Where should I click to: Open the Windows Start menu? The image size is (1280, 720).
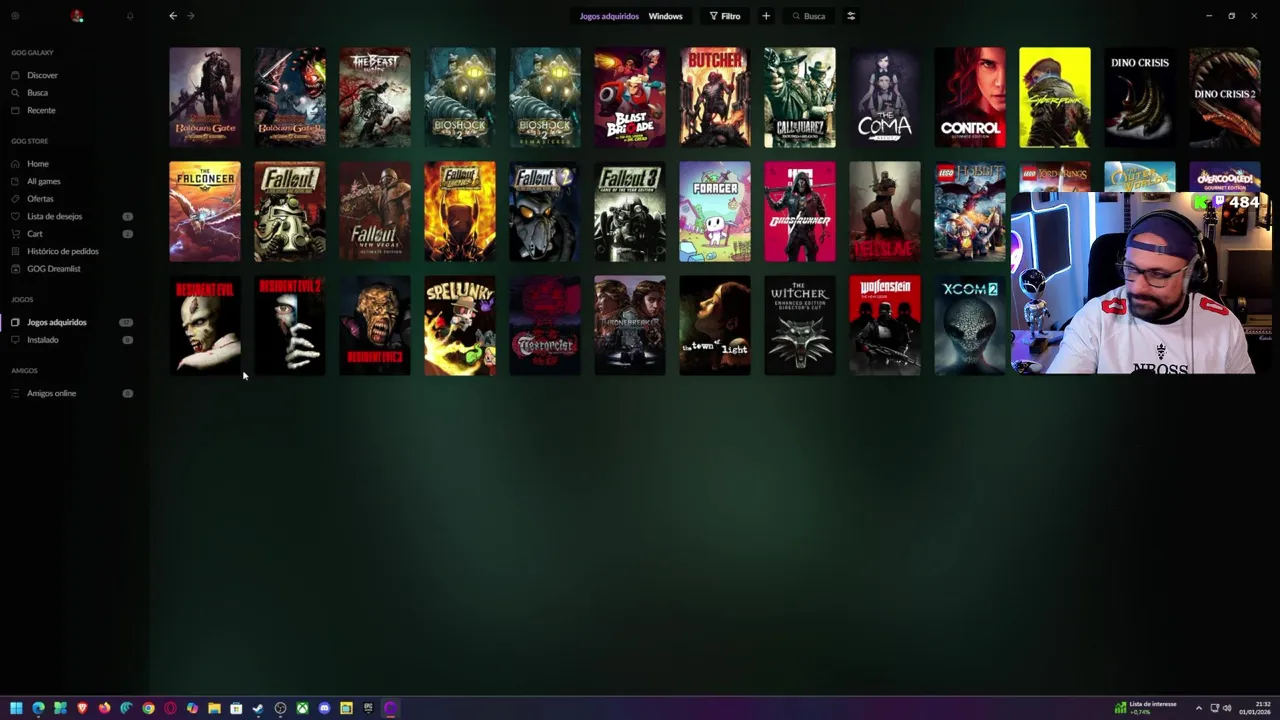(16, 708)
